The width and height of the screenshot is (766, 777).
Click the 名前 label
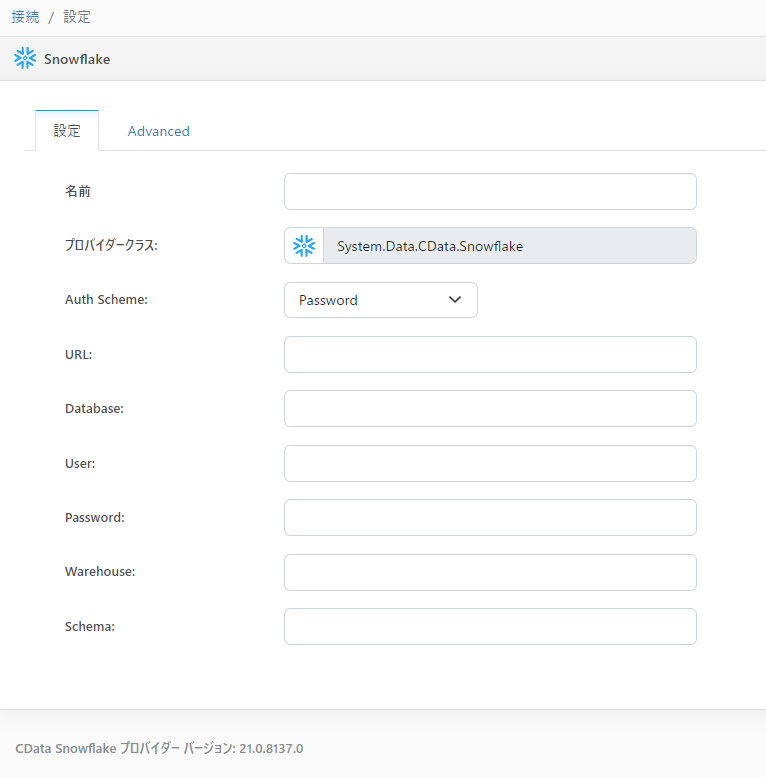(x=78, y=191)
